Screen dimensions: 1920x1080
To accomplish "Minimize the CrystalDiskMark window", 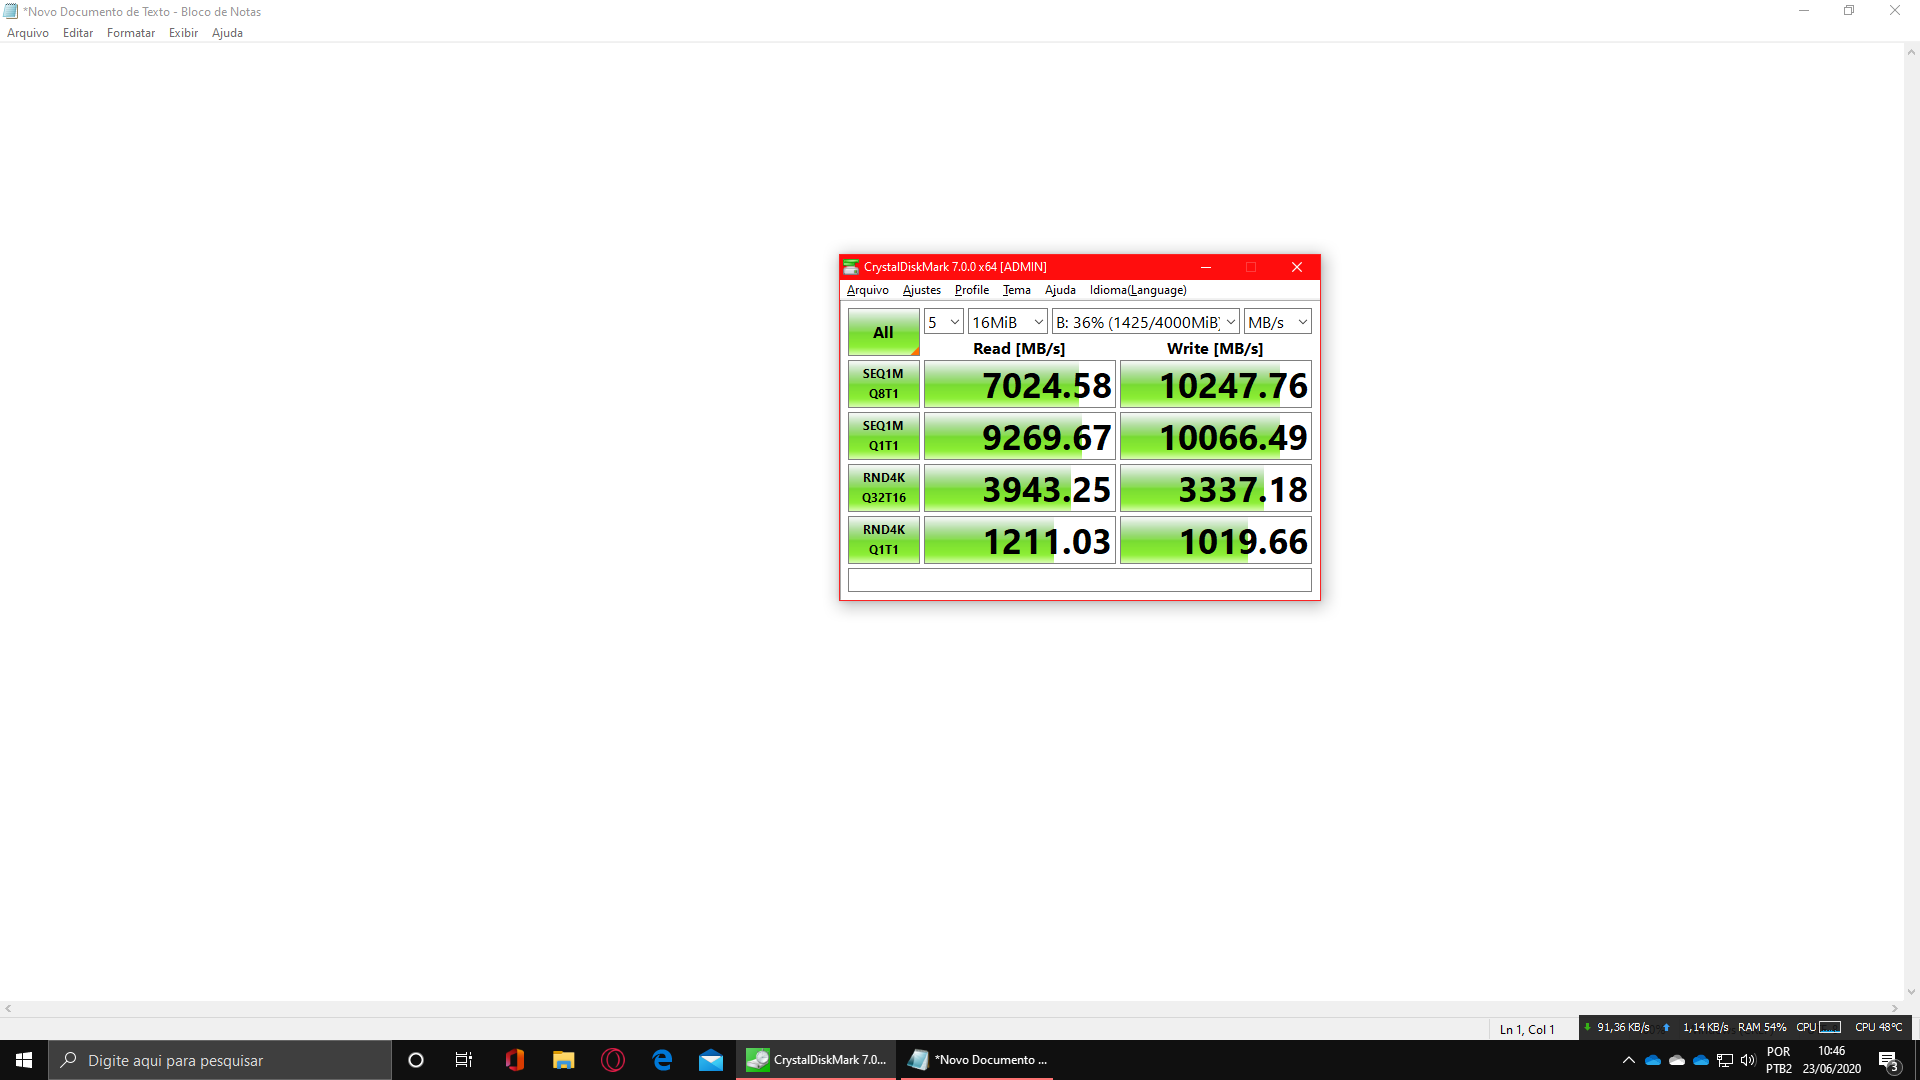I will (x=1206, y=267).
